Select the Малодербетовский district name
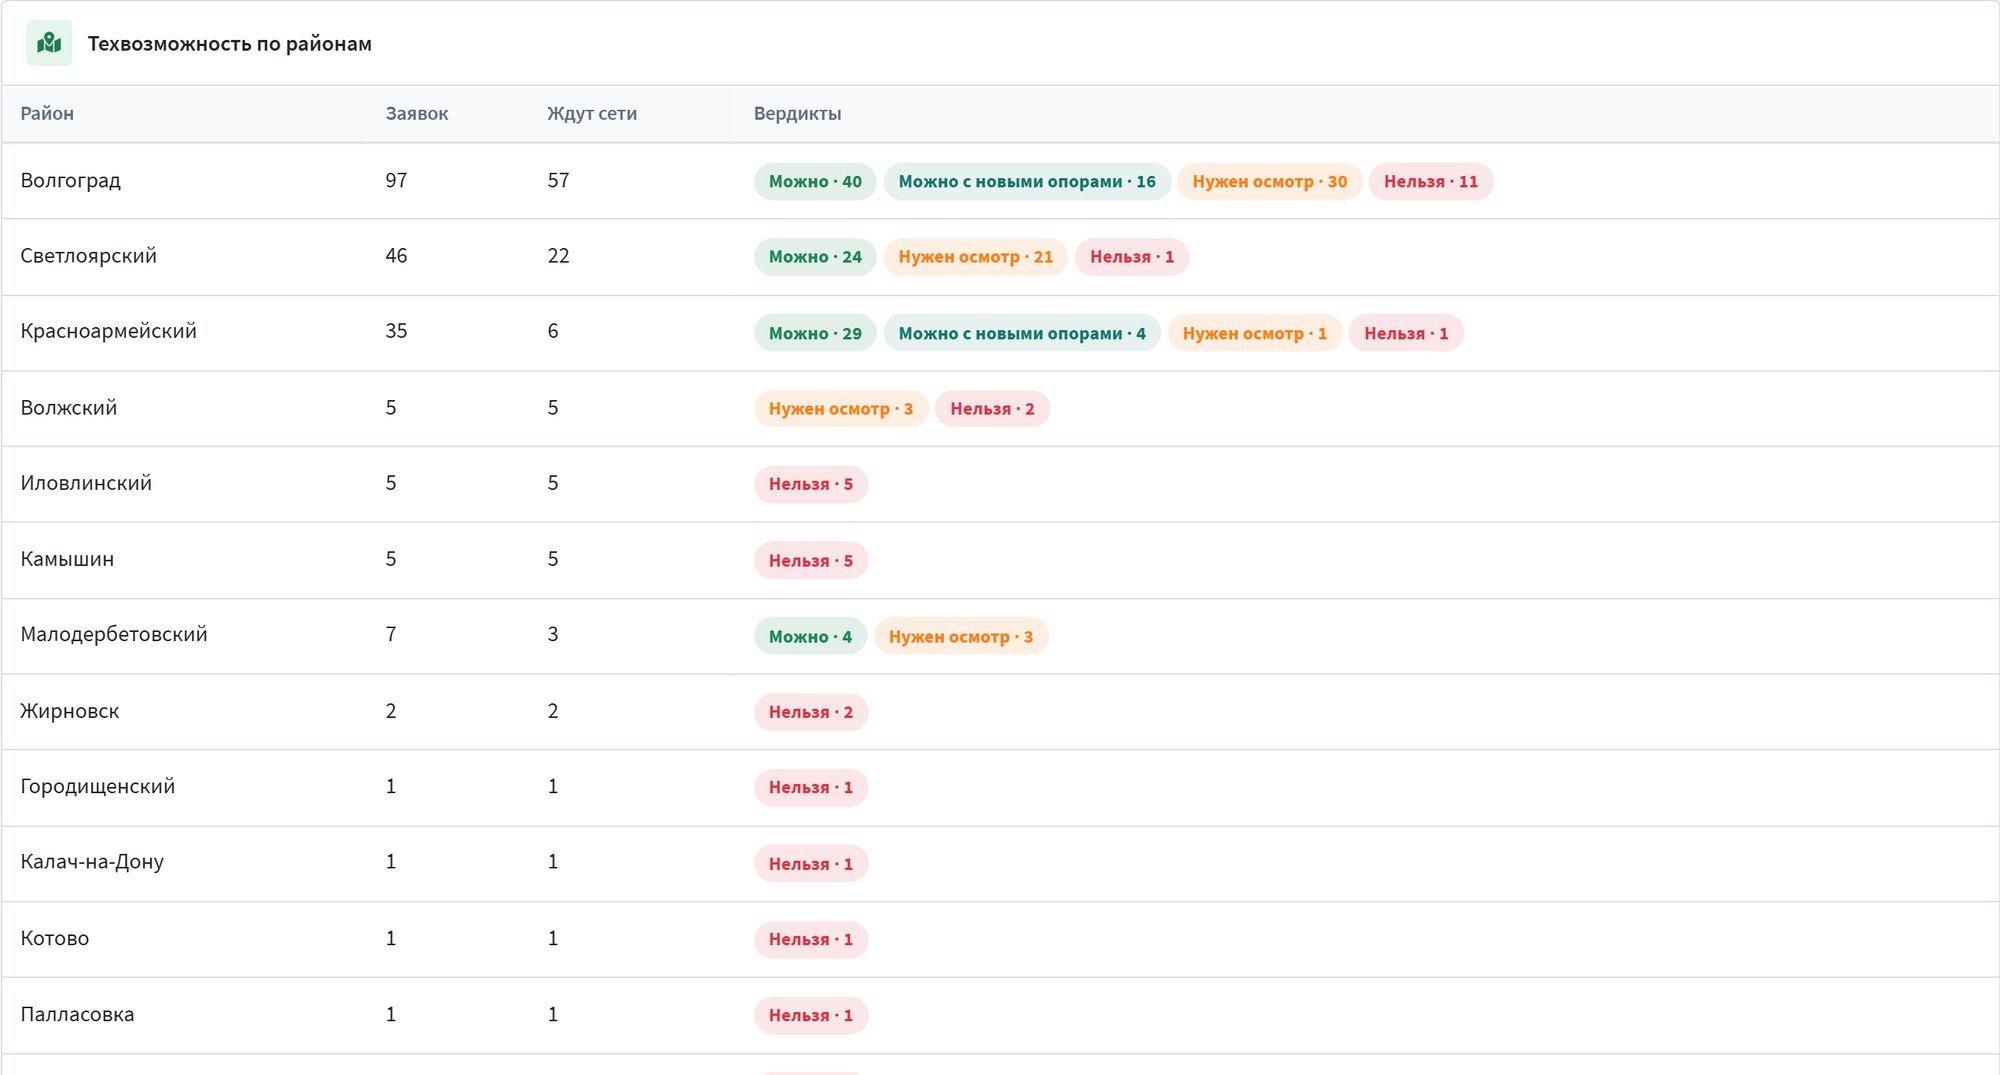This screenshot has width=2000, height=1075. pyautogui.click(x=114, y=635)
